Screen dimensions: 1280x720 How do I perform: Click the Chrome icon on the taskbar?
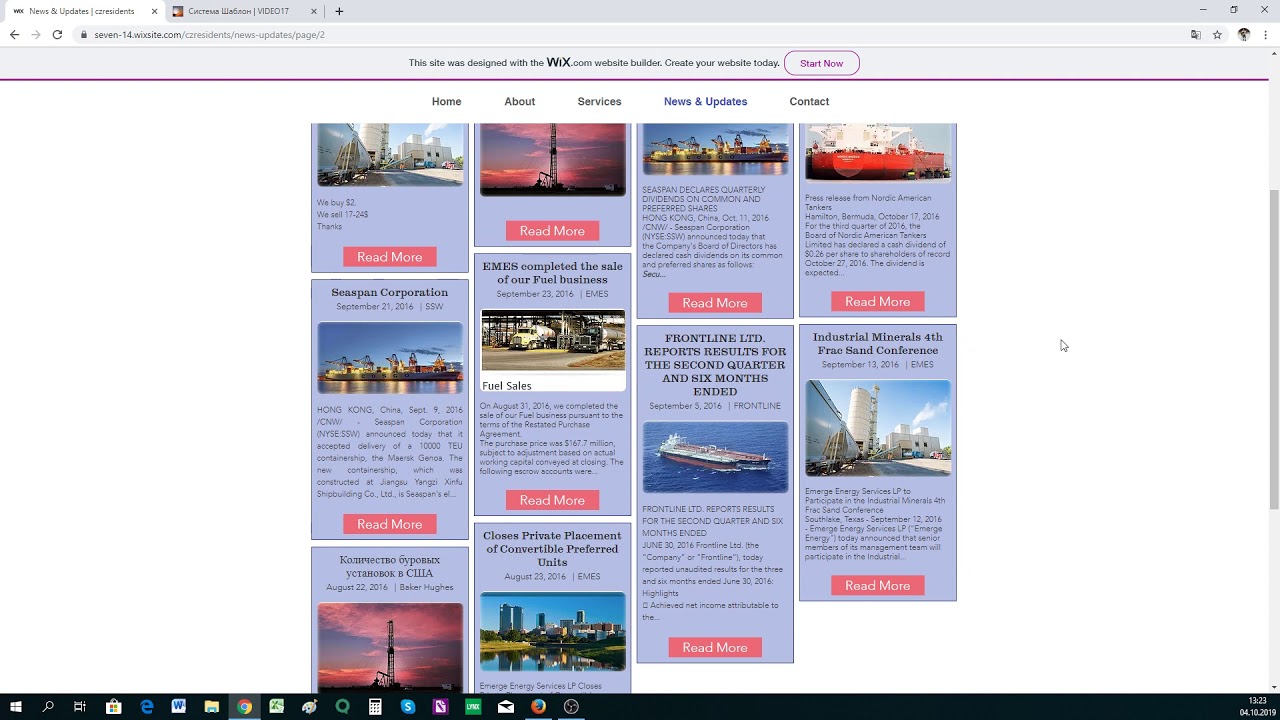(x=244, y=707)
